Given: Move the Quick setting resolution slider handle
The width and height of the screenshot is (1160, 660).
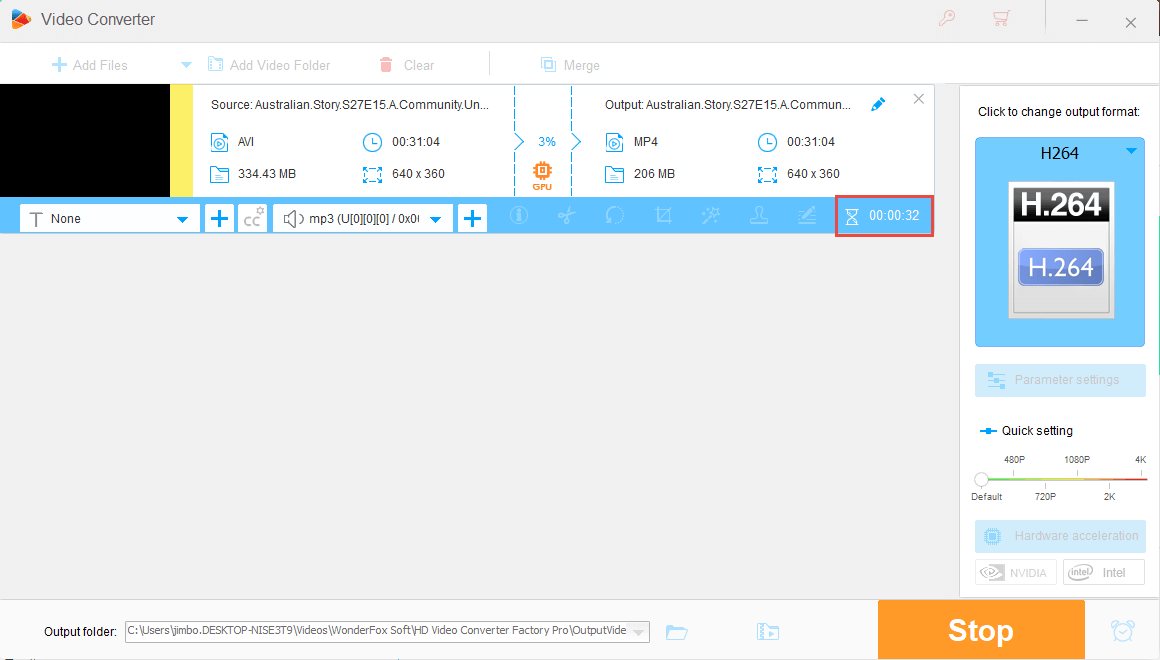Looking at the screenshot, I should pyautogui.click(x=981, y=479).
